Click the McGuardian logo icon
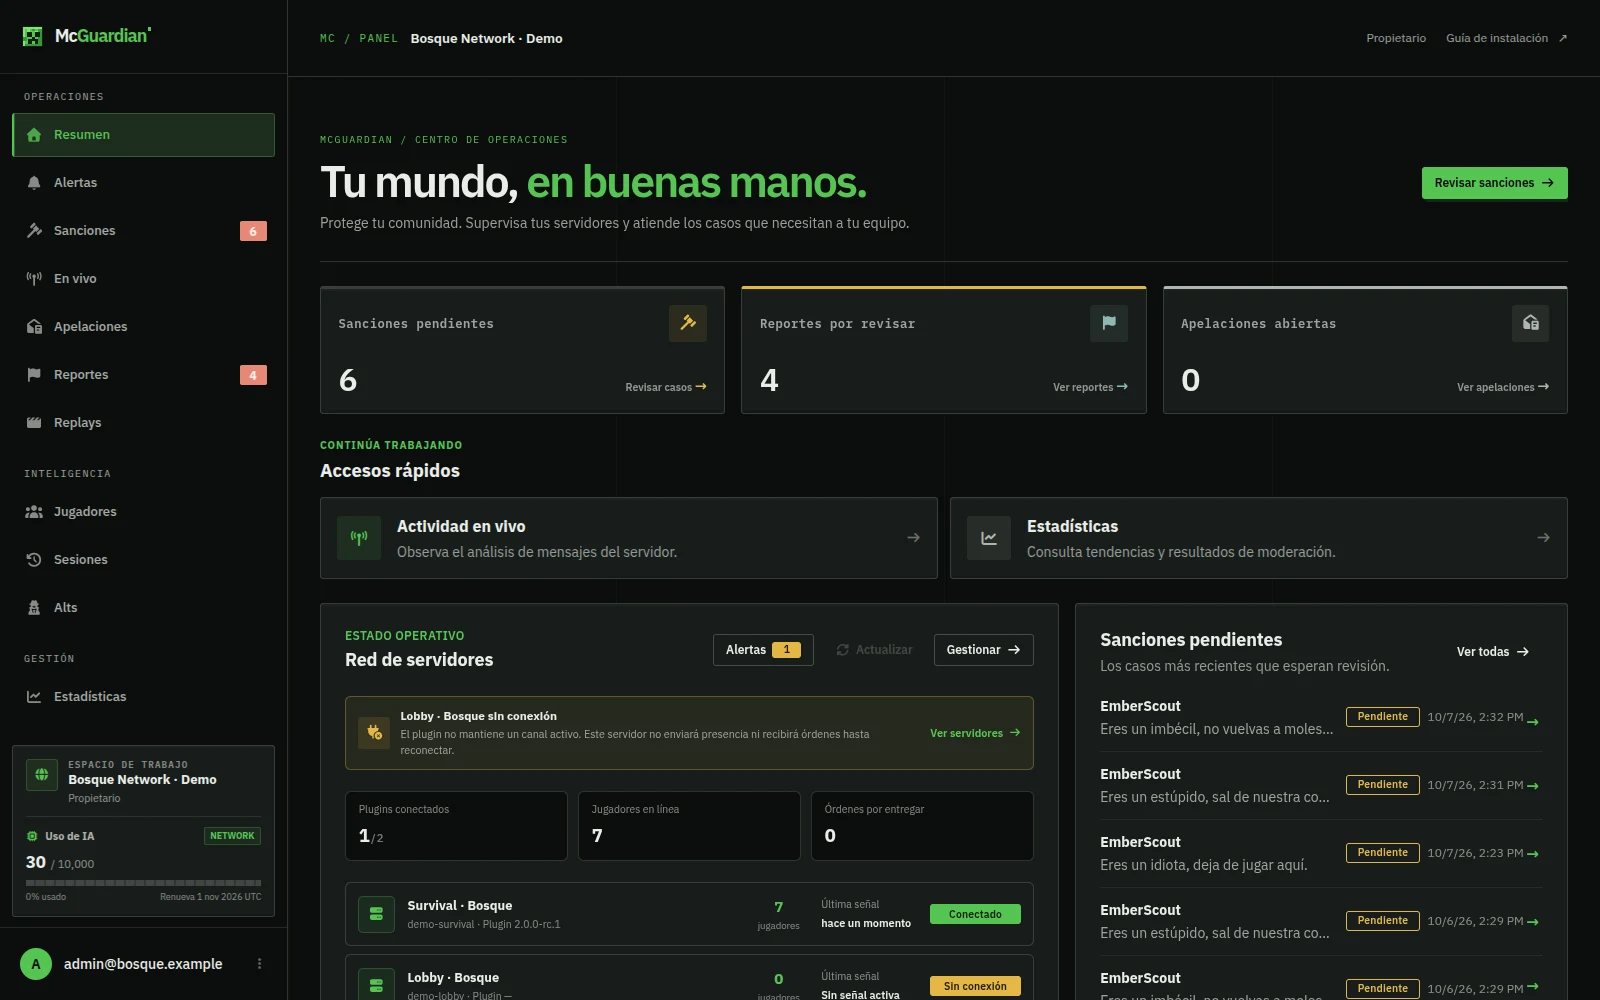This screenshot has width=1600, height=1000. click(x=33, y=37)
